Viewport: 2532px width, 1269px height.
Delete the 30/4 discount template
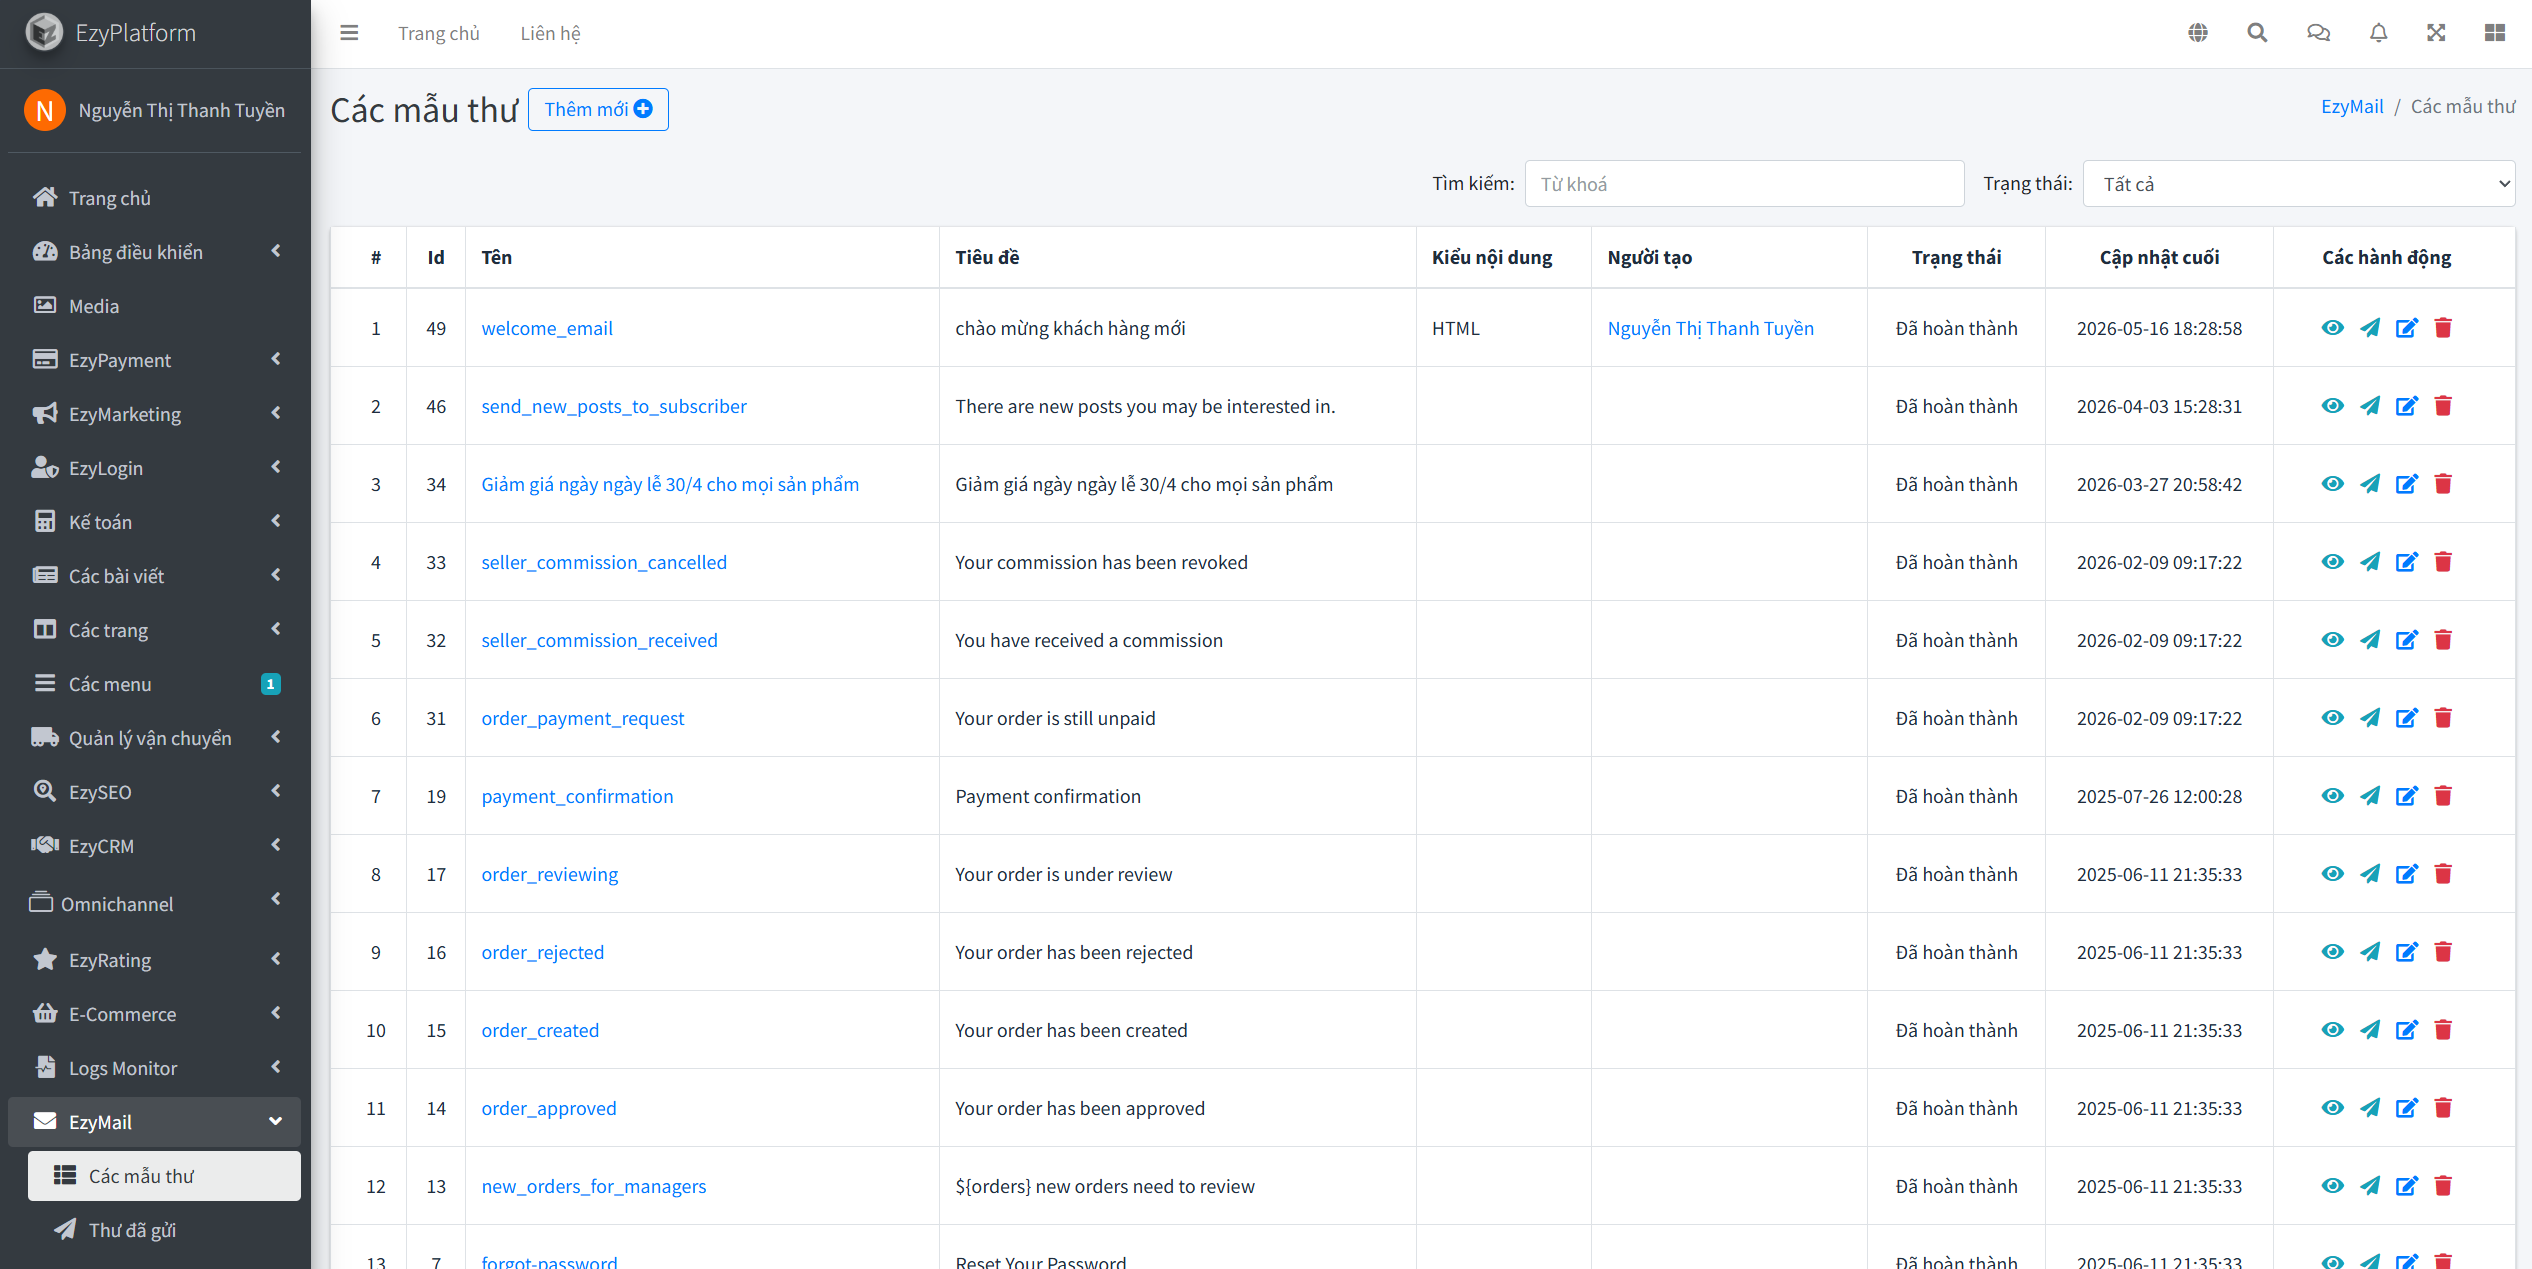(2443, 484)
